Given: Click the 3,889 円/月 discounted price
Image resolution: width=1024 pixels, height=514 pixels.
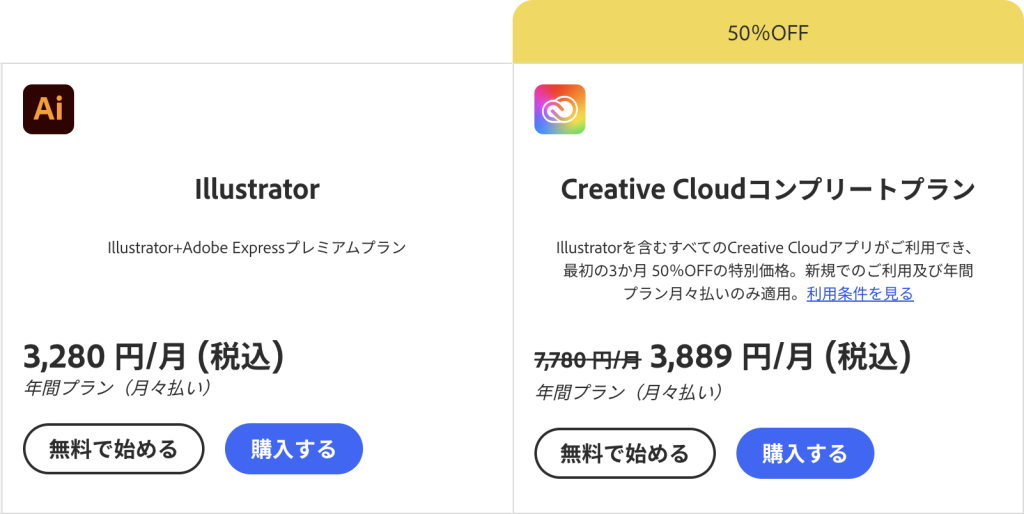Looking at the screenshot, I should 732,357.
